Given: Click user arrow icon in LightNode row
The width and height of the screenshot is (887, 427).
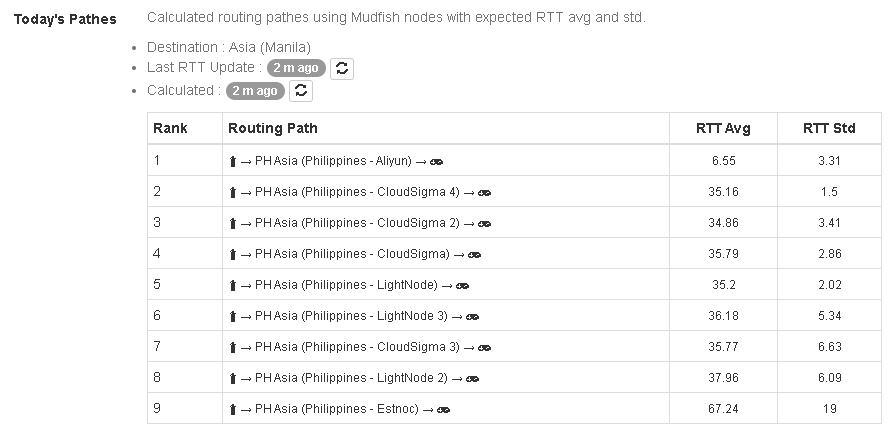Looking at the screenshot, I should tap(232, 285).
